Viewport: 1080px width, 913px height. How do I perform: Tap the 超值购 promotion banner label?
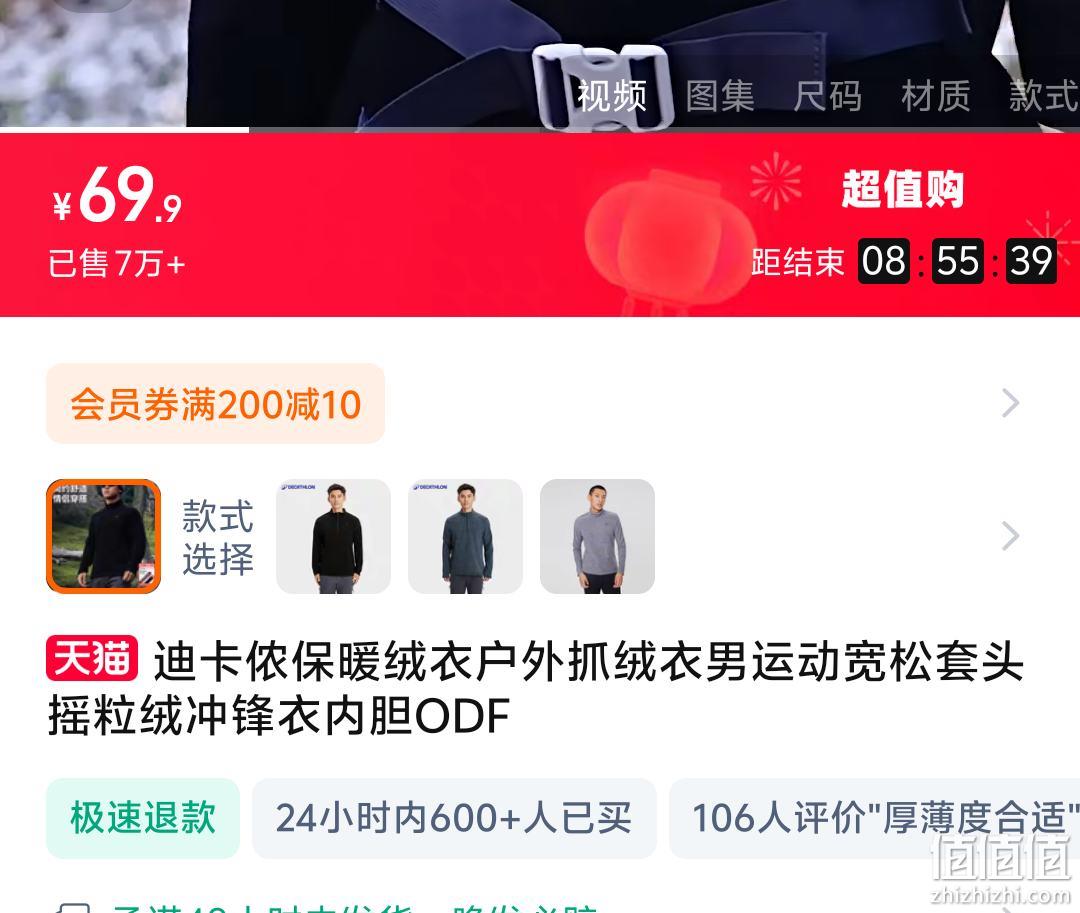point(902,189)
